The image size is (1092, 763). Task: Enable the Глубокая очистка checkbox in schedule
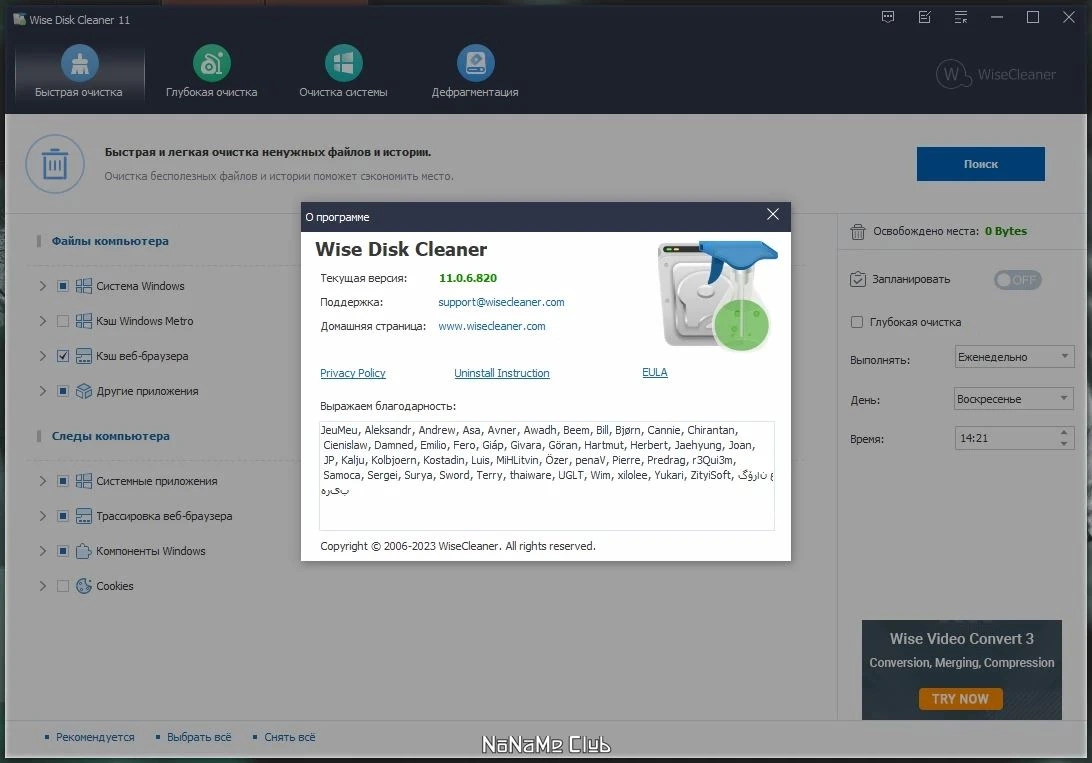coord(857,322)
